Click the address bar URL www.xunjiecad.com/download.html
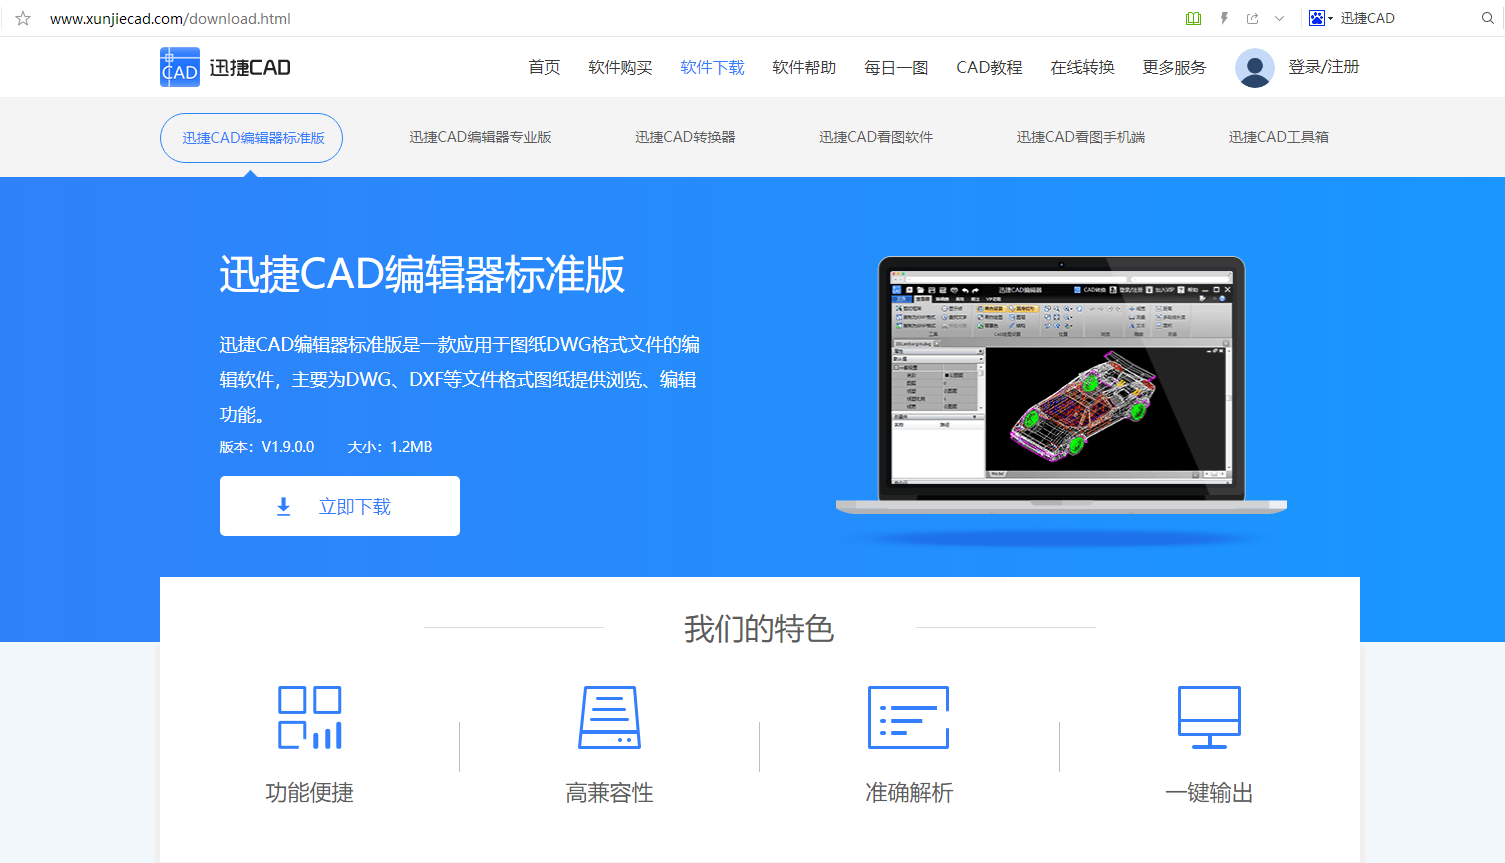This screenshot has height=863, width=1505. pos(170,18)
